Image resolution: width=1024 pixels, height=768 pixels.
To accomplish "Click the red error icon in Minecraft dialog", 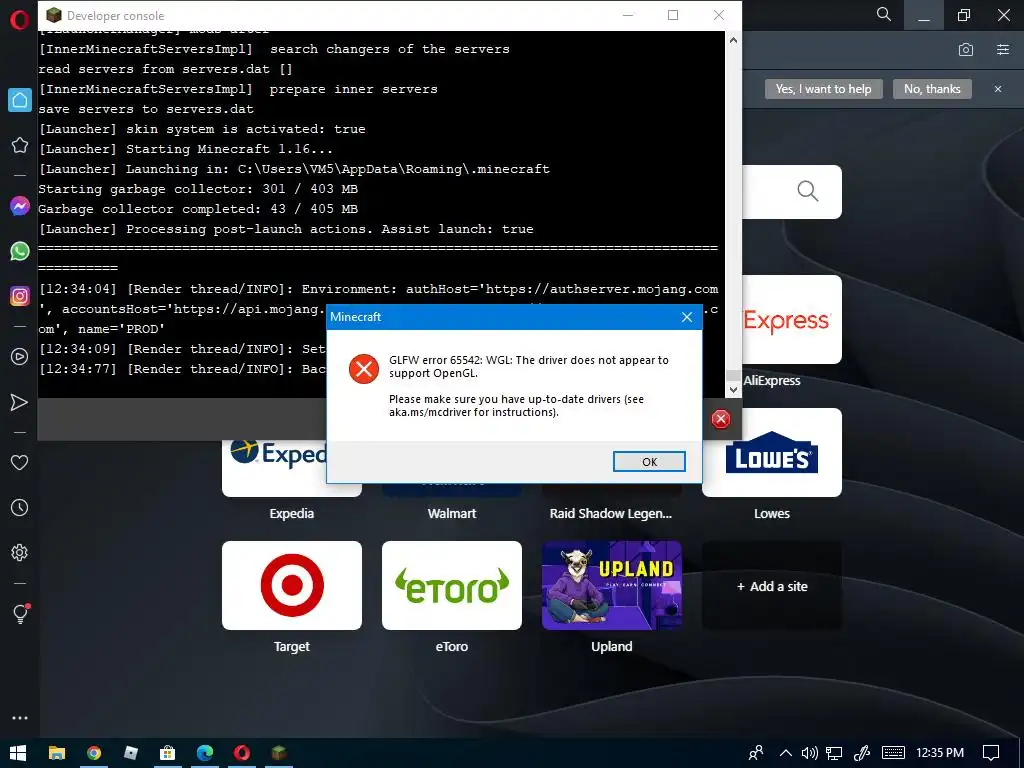I will [x=364, y=370].
